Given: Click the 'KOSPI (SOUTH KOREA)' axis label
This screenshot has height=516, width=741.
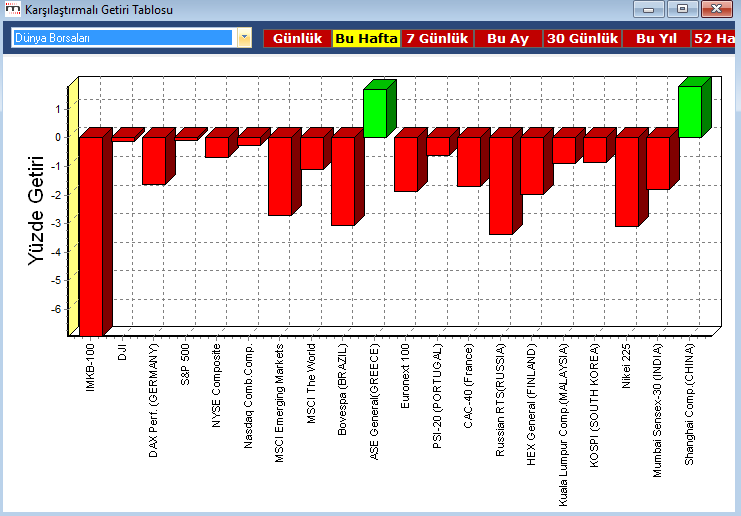Looking at the screenshot, I should coord(595,405).
